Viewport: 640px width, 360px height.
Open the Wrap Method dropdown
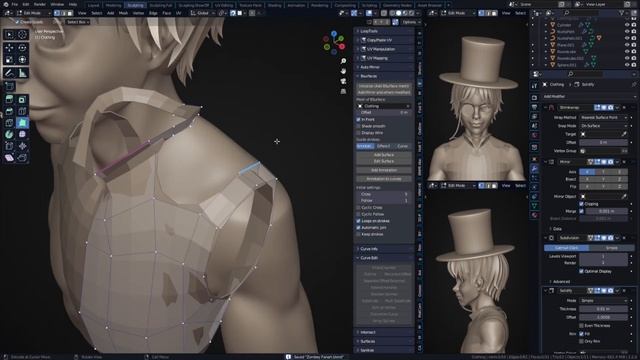point(603,118)
